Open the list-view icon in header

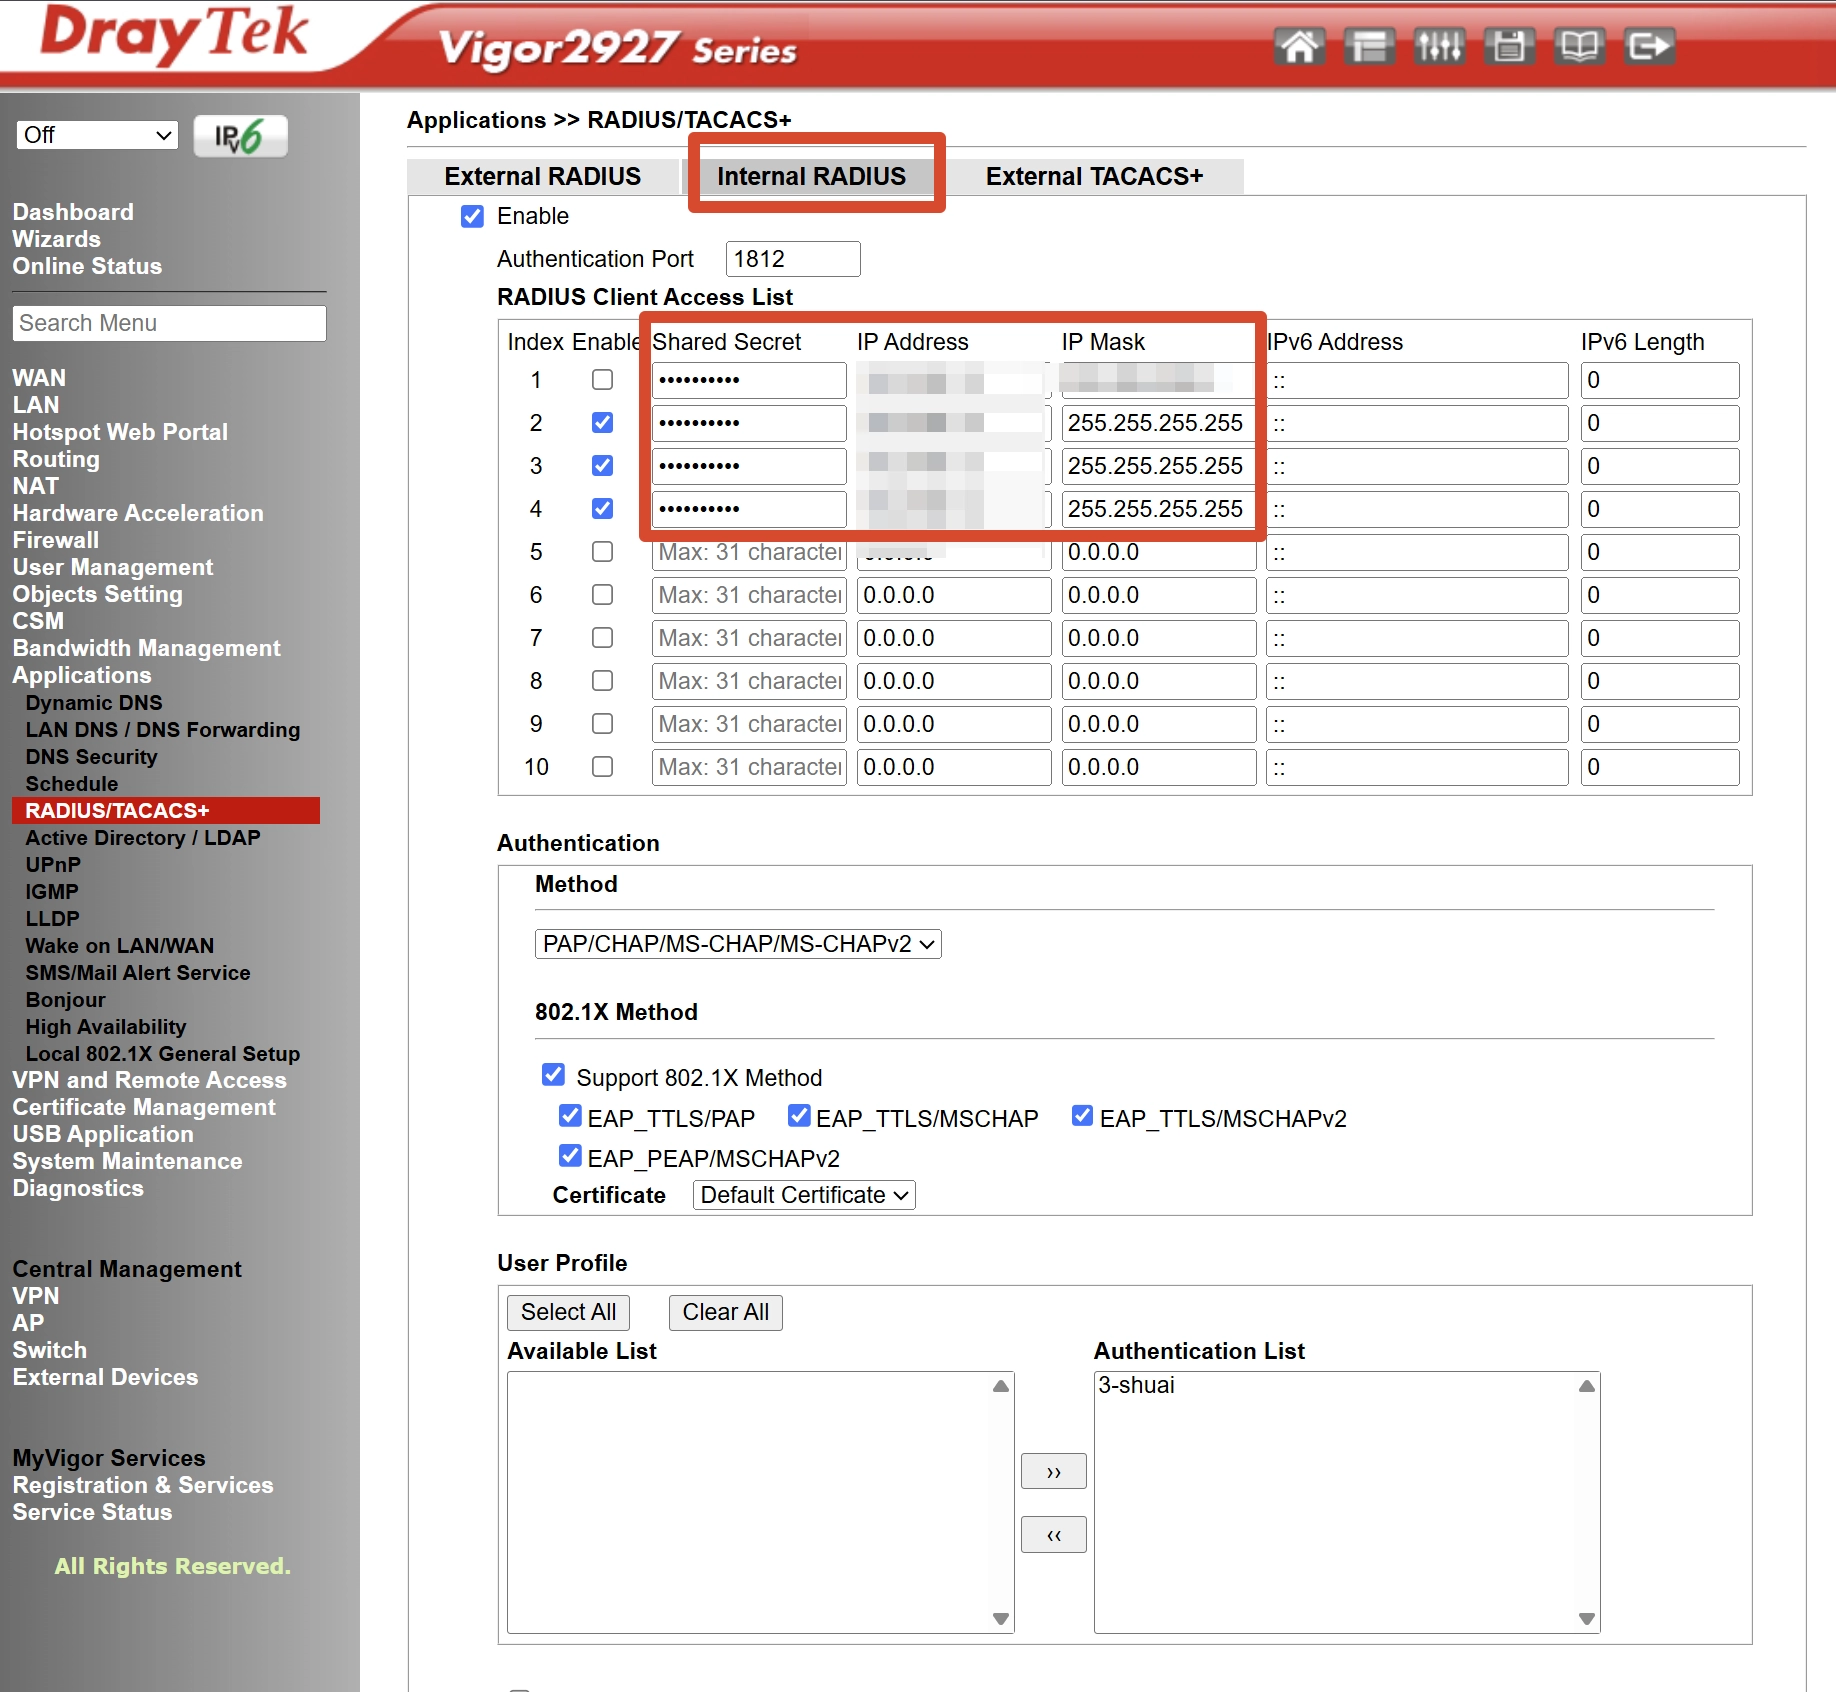pyautogui.click(x=1369, y=47)
